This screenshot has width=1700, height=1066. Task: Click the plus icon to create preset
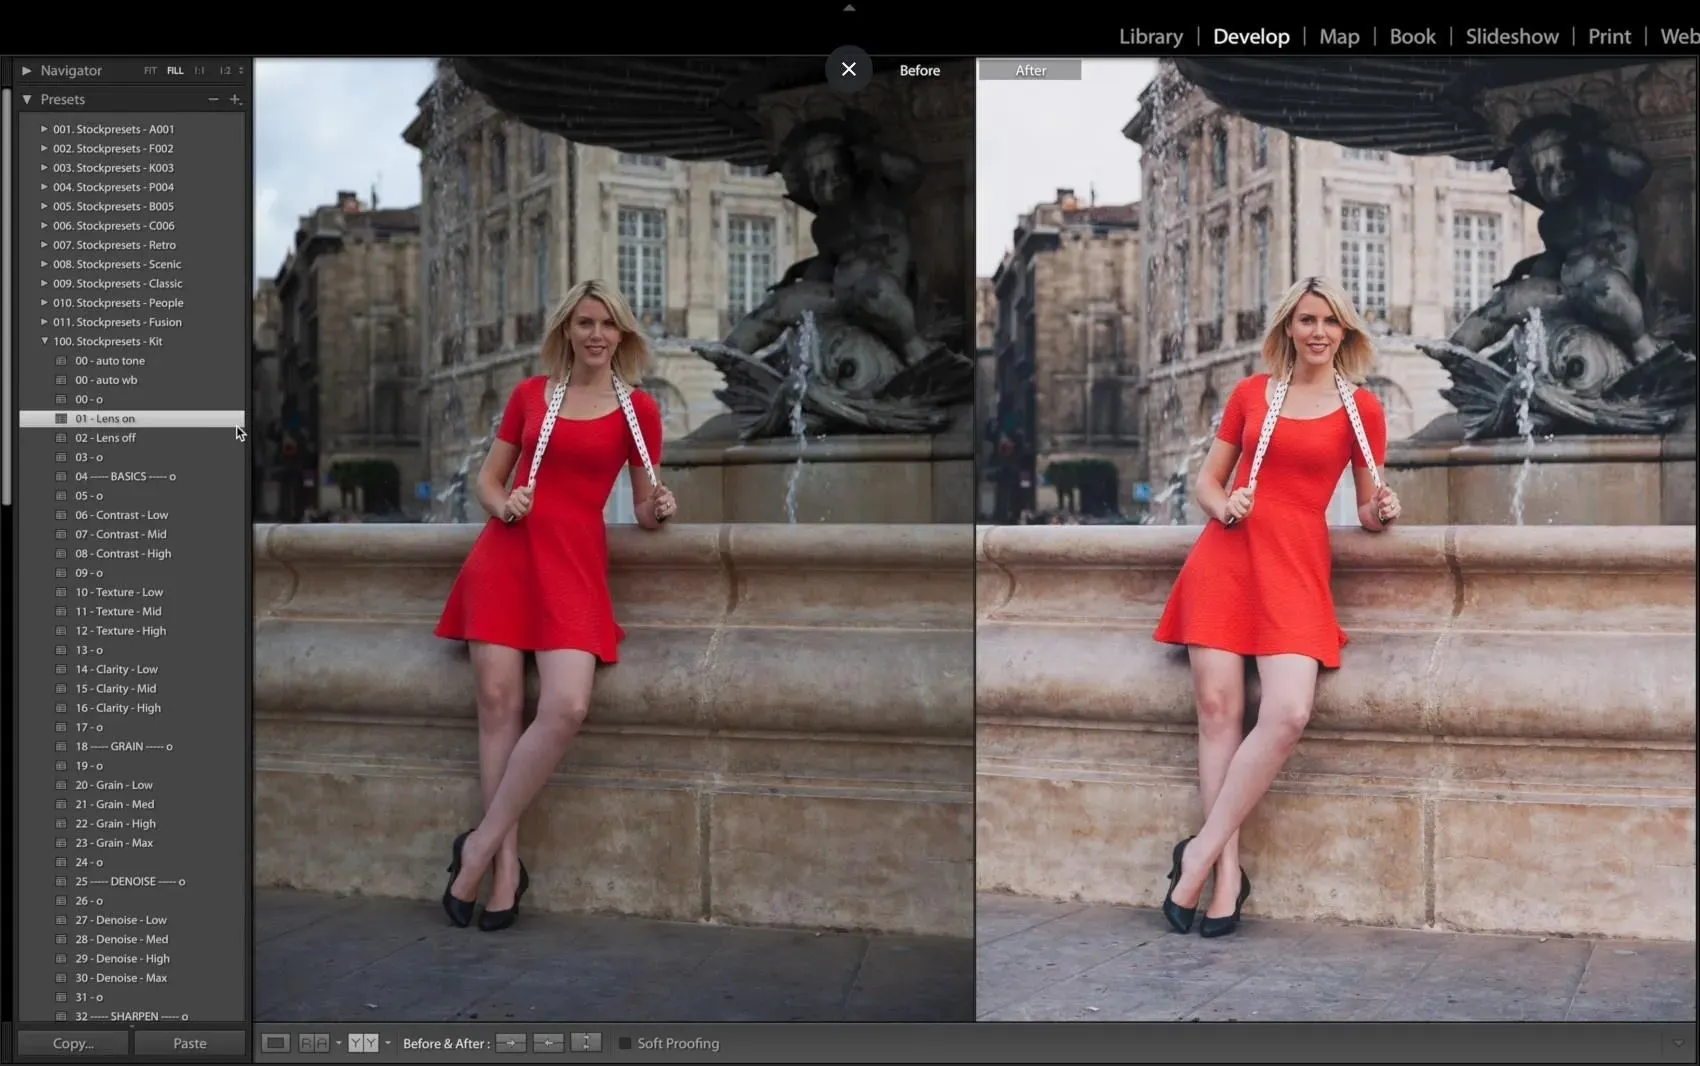click(x=235, y=99)
